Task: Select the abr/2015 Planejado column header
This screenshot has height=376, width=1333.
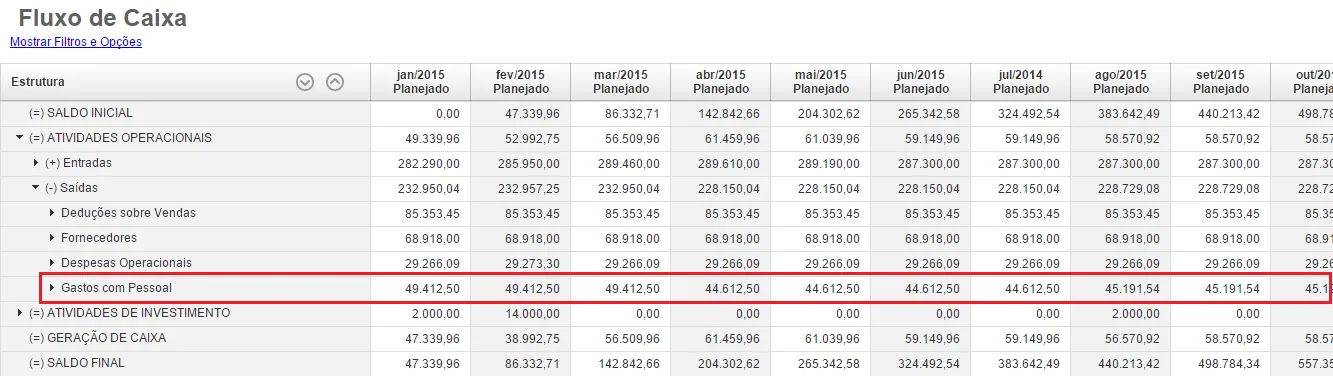Action: pyautogui.click(x=720, y=82)
